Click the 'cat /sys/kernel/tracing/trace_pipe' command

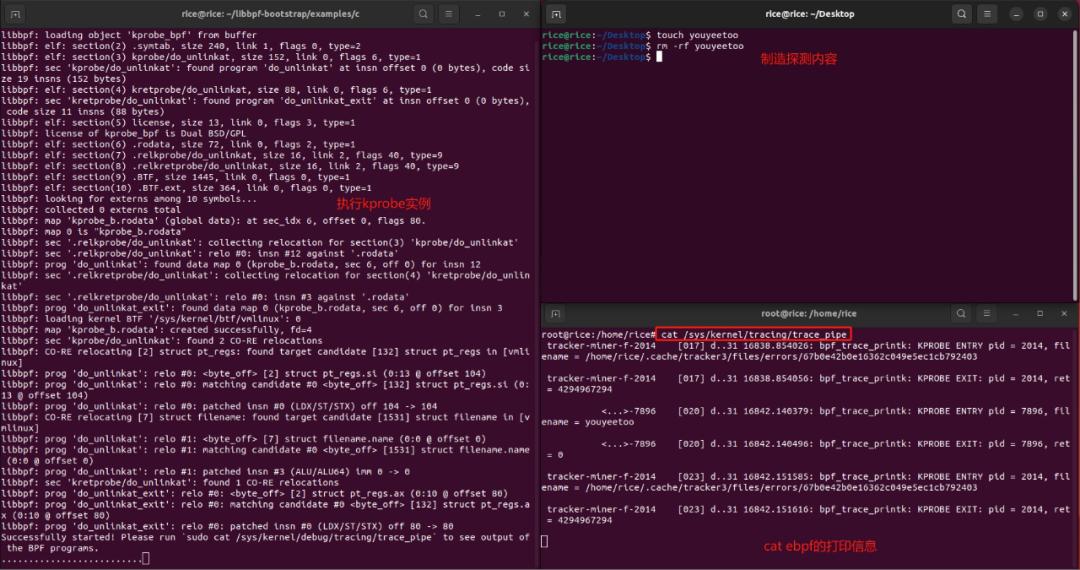point(754,335)
